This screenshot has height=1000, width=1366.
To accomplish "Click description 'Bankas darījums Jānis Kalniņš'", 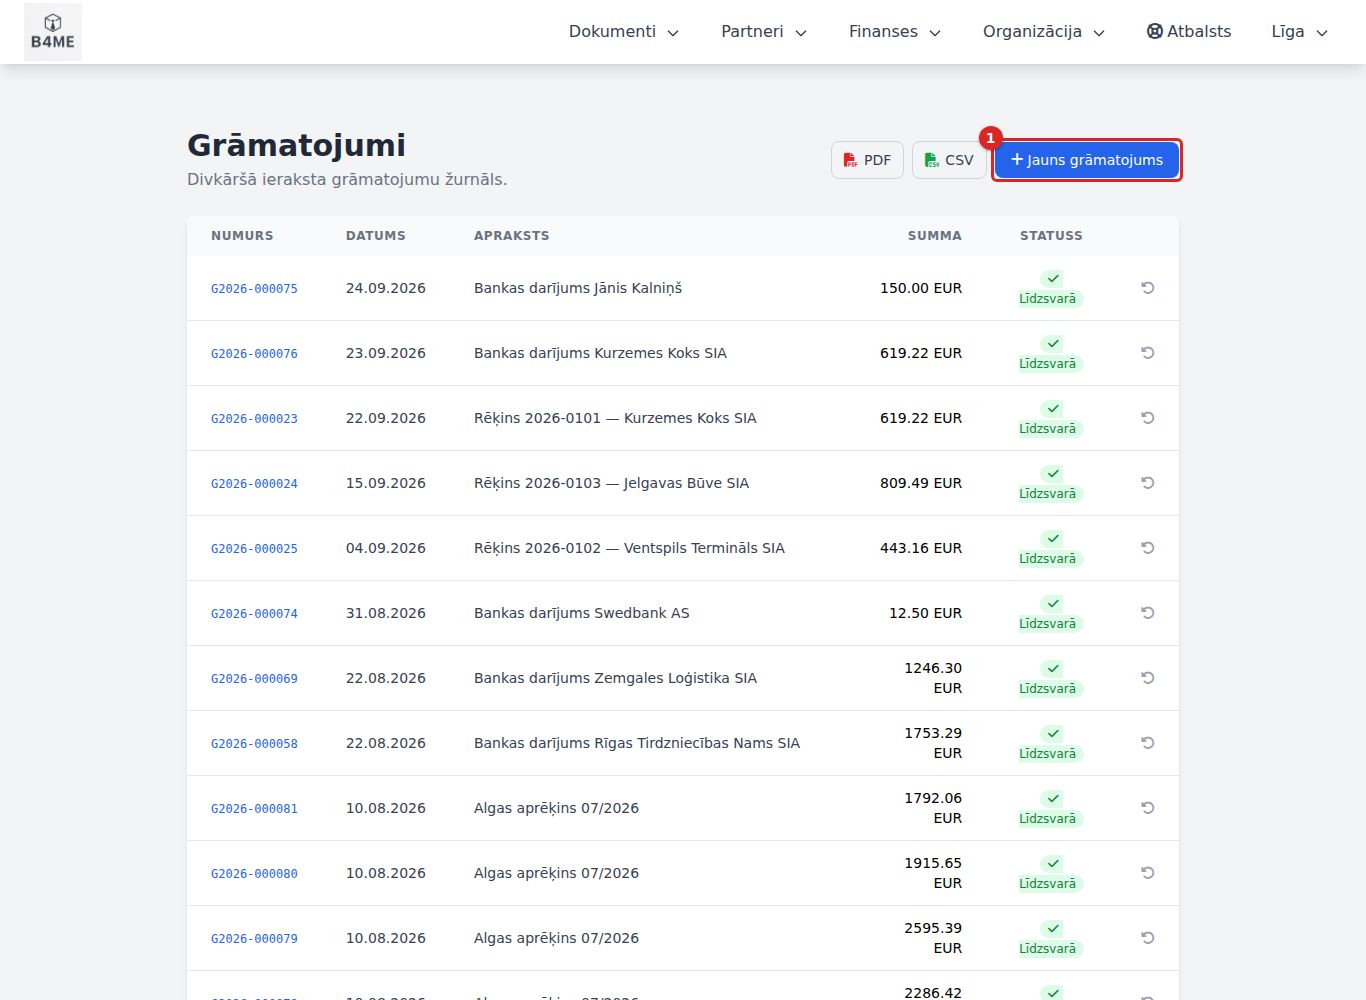I will [578, 288].
